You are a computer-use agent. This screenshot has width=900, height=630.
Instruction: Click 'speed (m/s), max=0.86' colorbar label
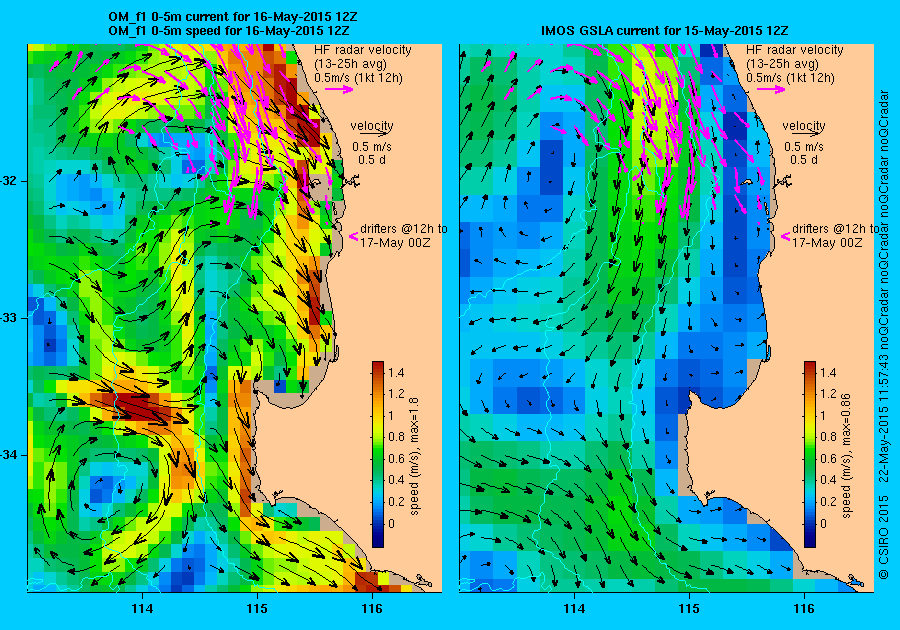(x=847, y=456)
